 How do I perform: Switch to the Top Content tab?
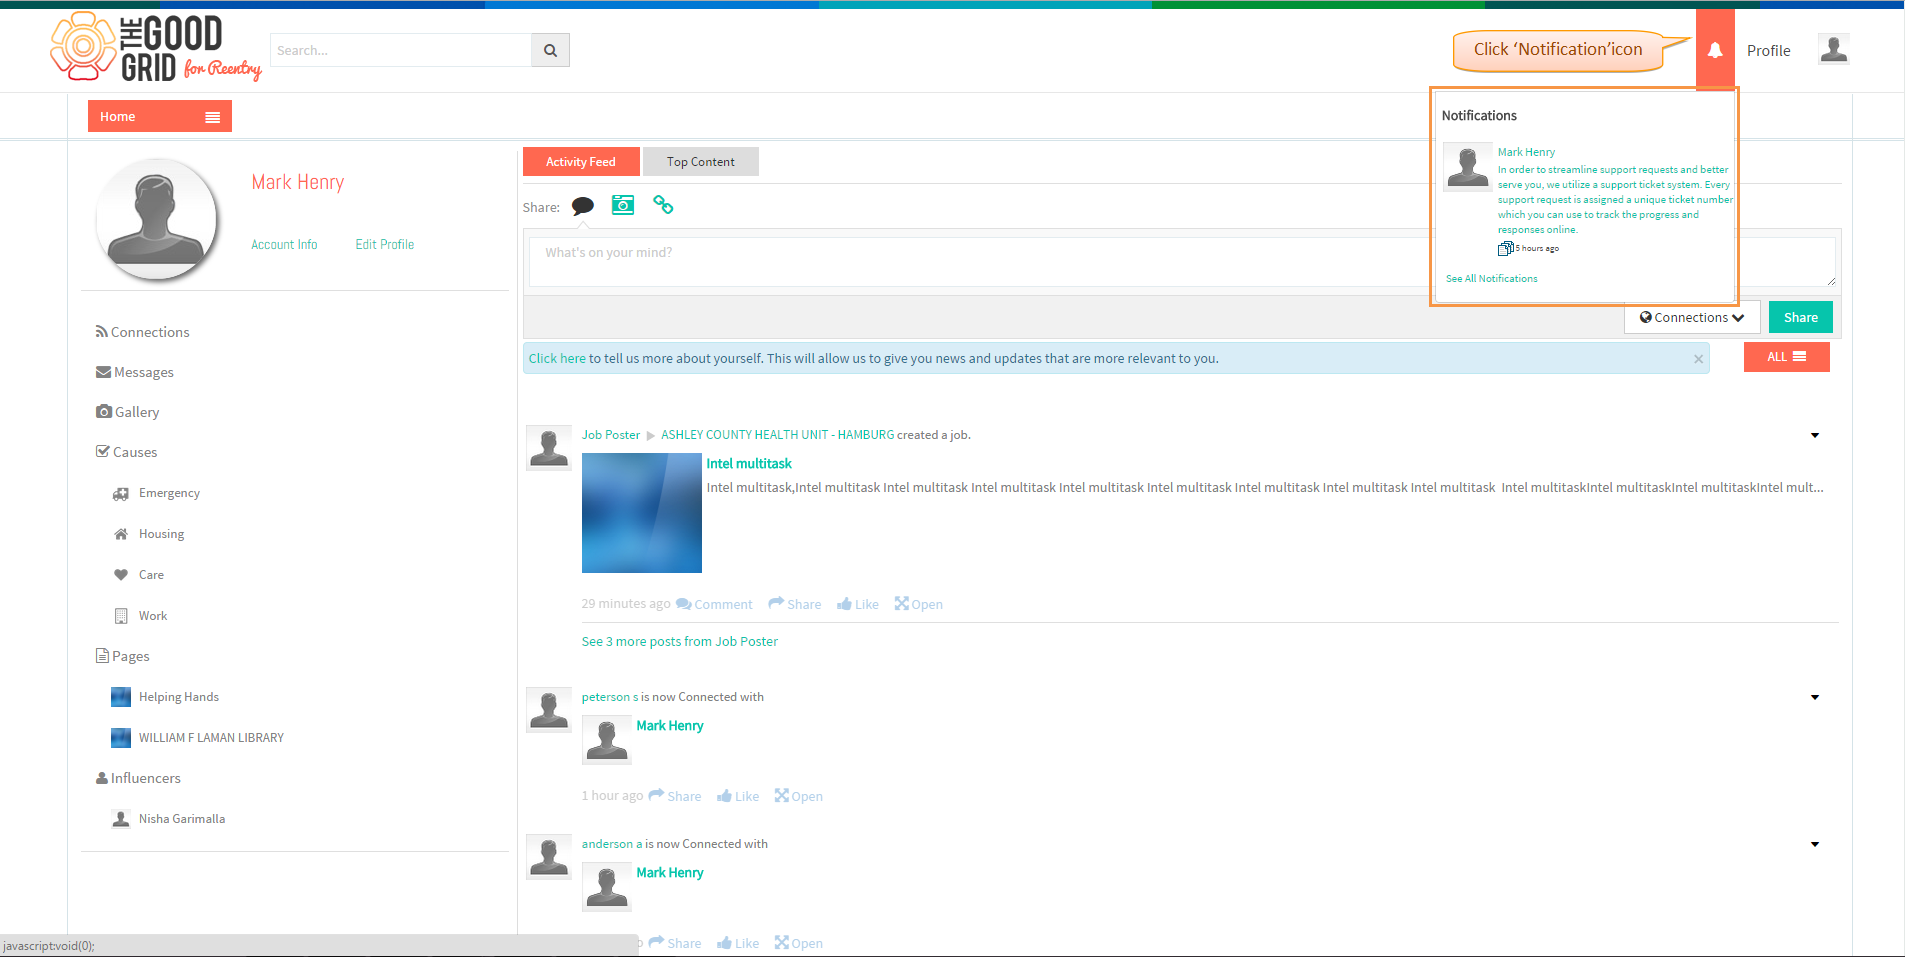(700, 162)
